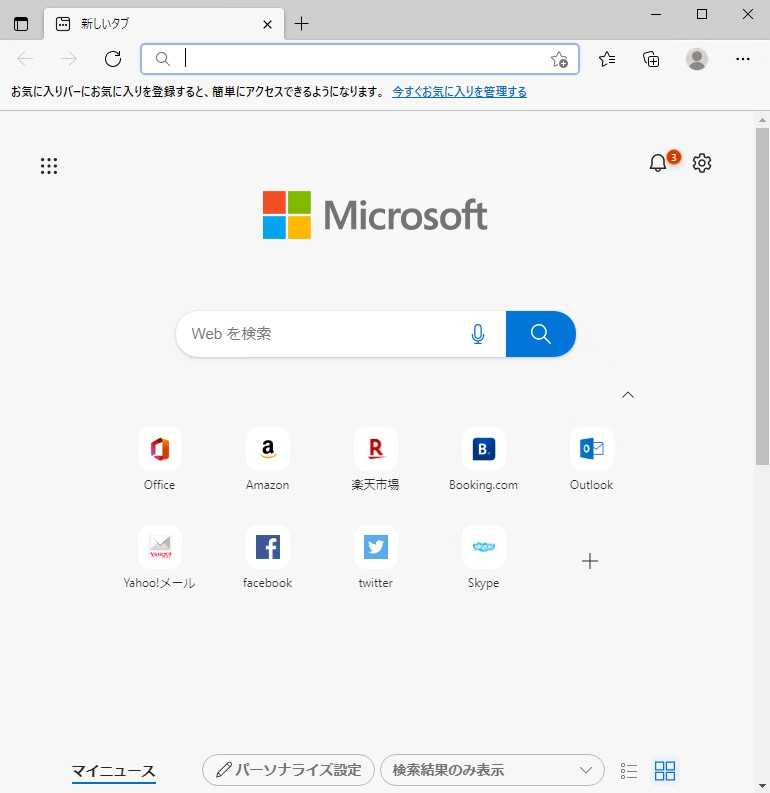
Task: Click the address bar search icon
Action: coord(162,59)
